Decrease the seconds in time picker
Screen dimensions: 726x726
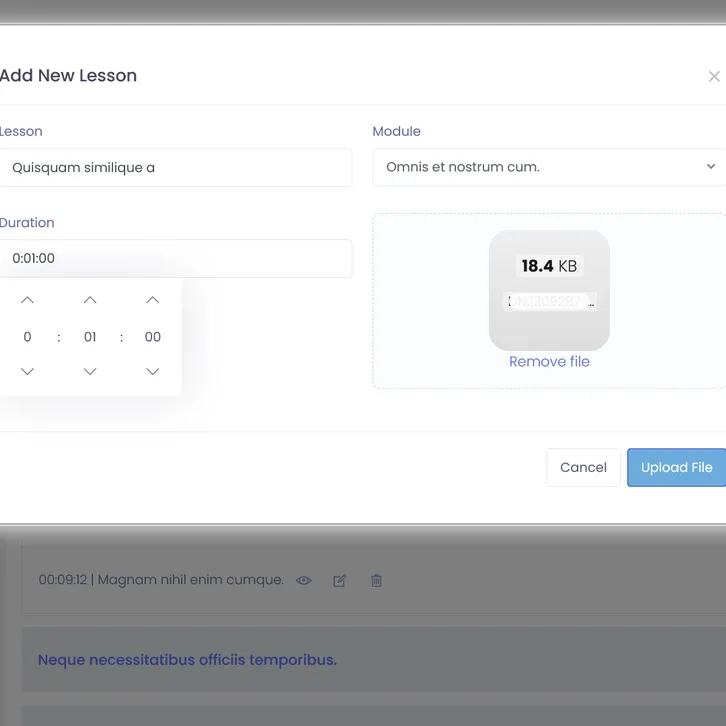pyautogui.click(x=152, y=372)
